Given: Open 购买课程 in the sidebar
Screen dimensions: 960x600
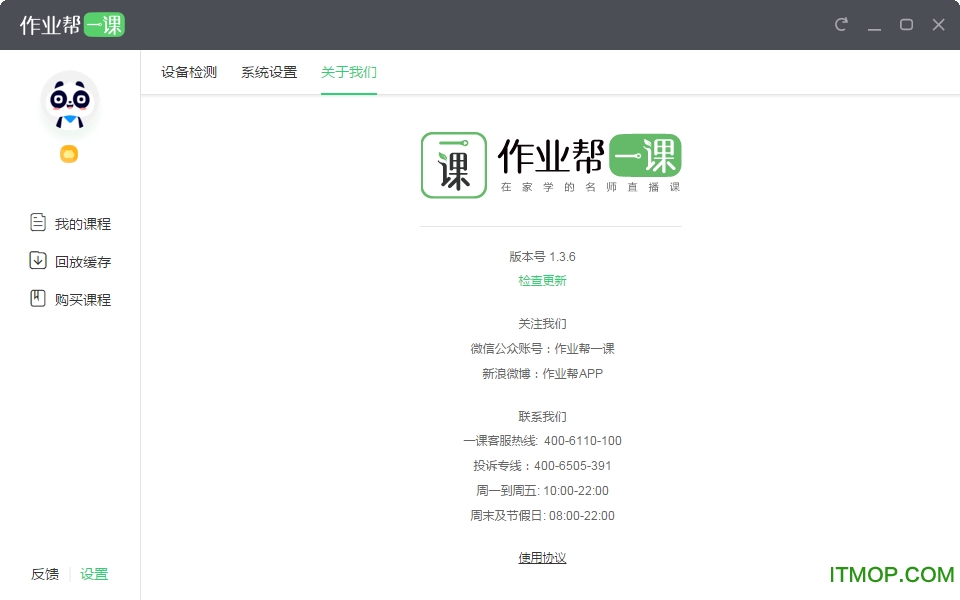Looking at the screenshot, I should click(x=83, y=300).
